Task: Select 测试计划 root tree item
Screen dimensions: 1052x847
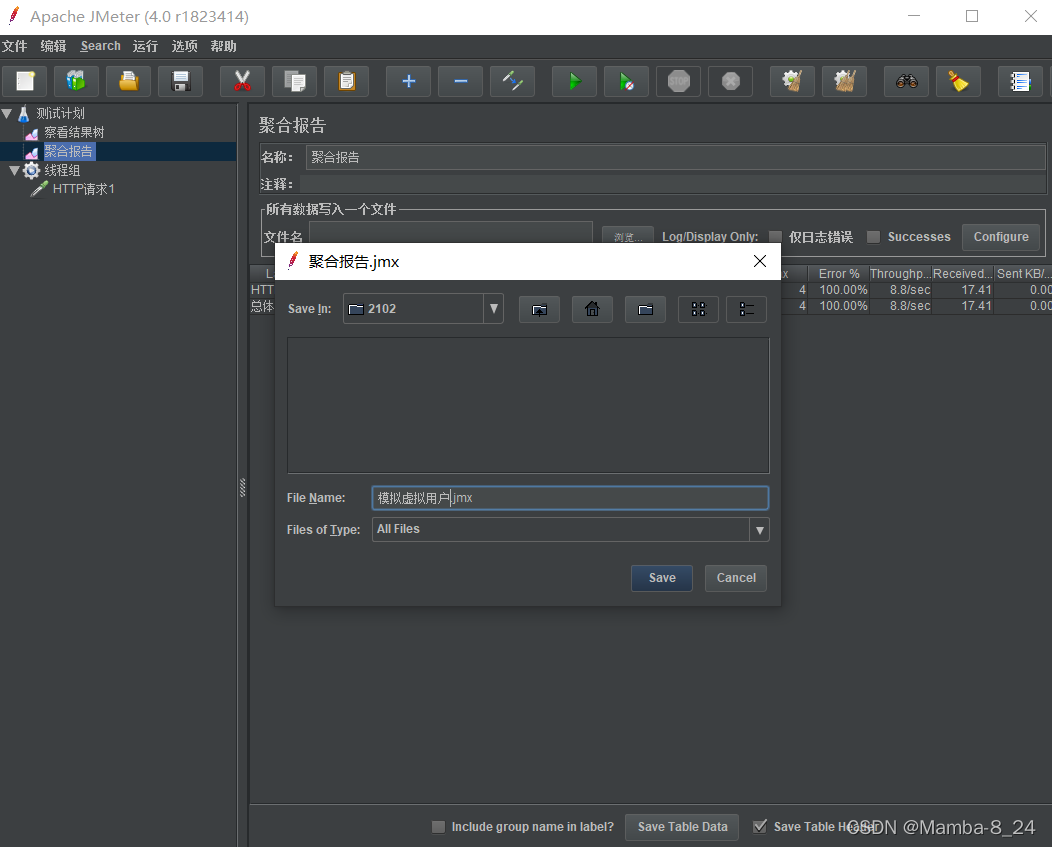Action: [x=60, y=113]
